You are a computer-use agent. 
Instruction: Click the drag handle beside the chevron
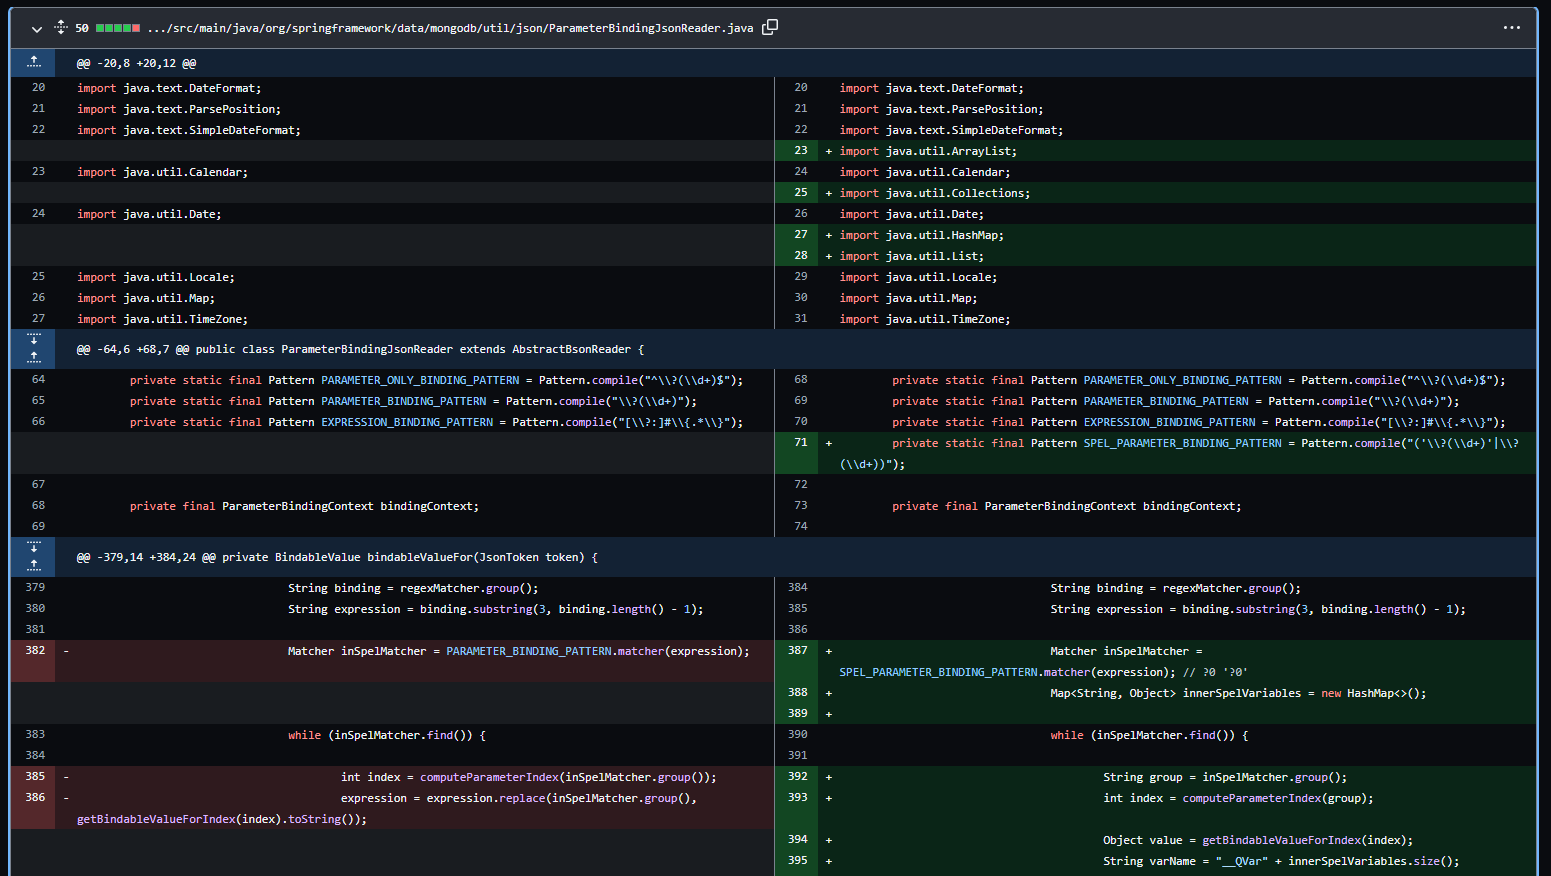pos(60,28)
